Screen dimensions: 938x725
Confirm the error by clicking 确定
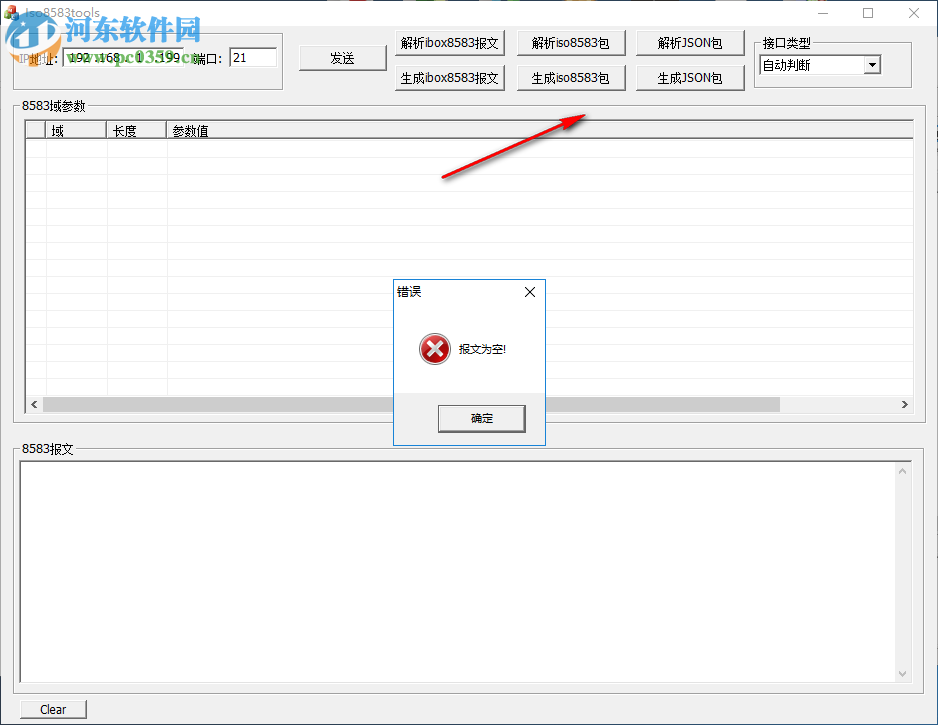point(481,418)
